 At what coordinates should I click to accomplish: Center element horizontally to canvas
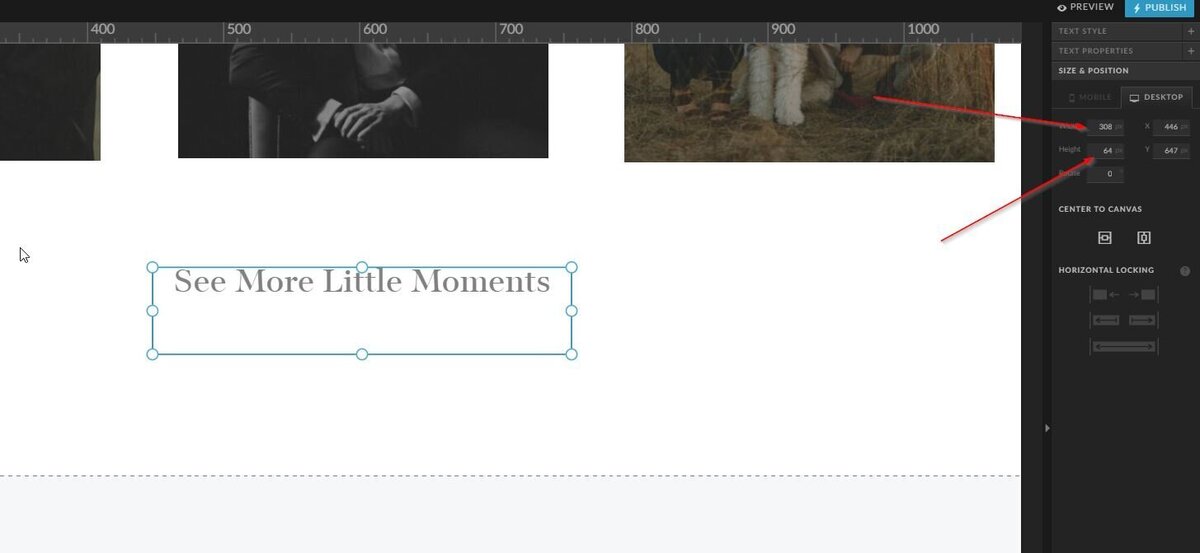[x=1105, y=238]
